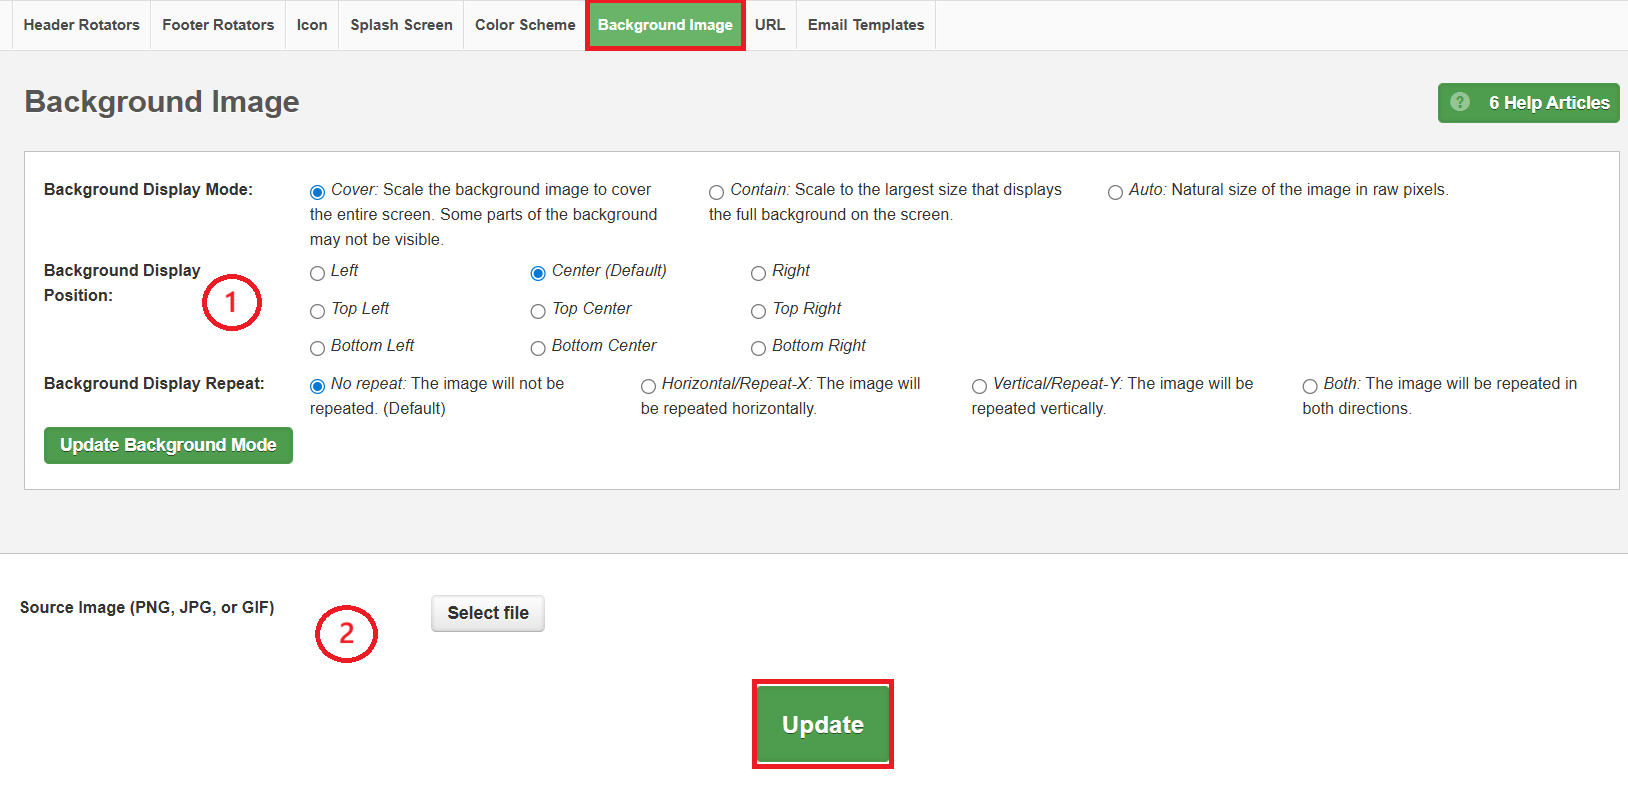The image size is (1628, 787).
Task: Choose Both directions repeat option
Action: [x=1310, y=386]
